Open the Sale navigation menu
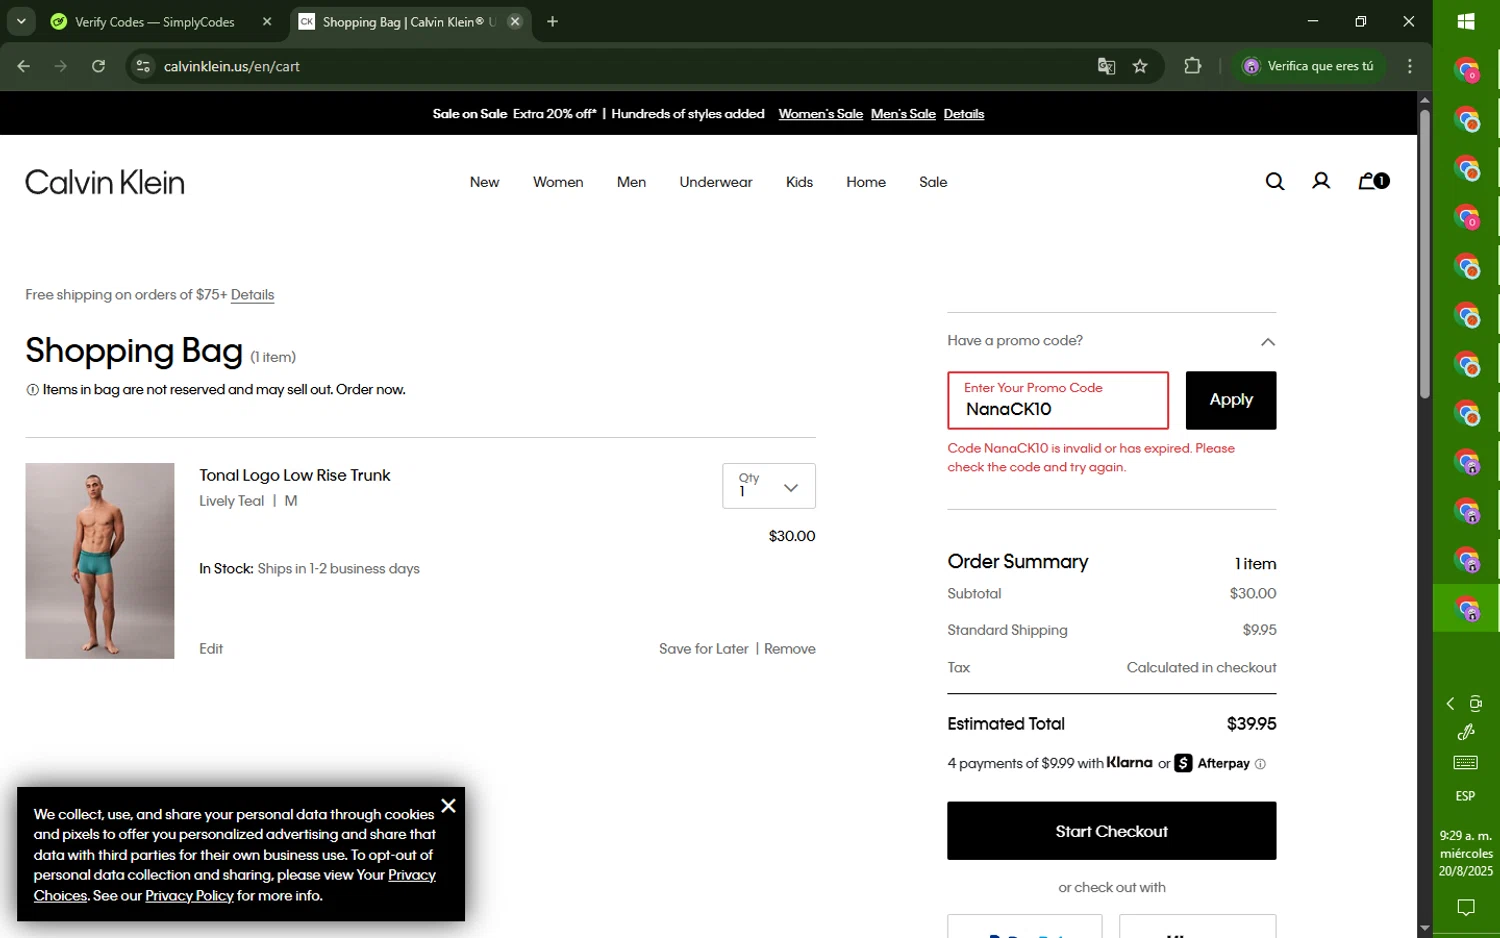Viewport: 1500px width, 938px height. [933, 182]
